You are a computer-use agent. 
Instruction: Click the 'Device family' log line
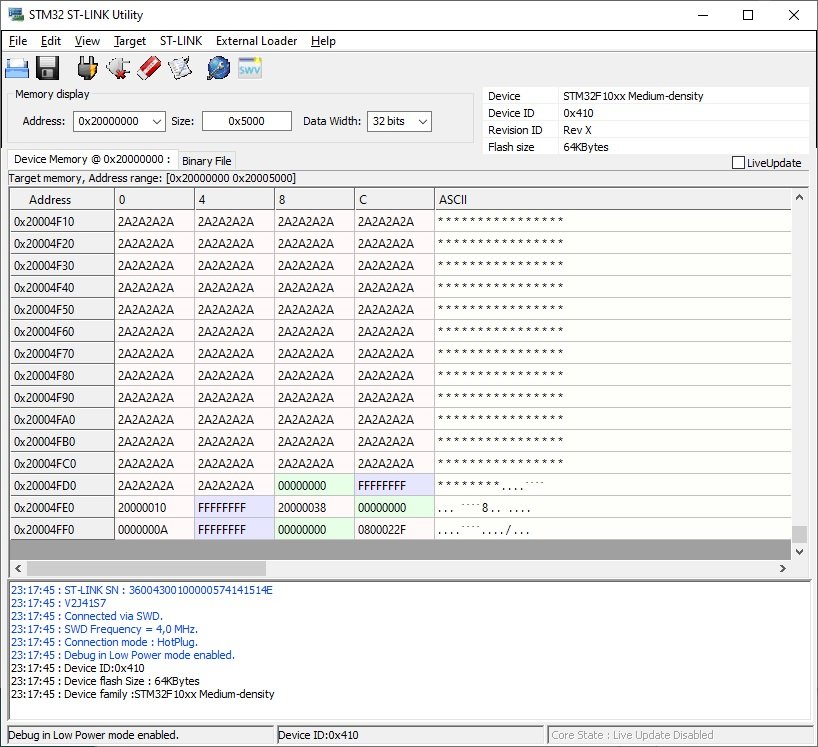click(x=143, y=694)
